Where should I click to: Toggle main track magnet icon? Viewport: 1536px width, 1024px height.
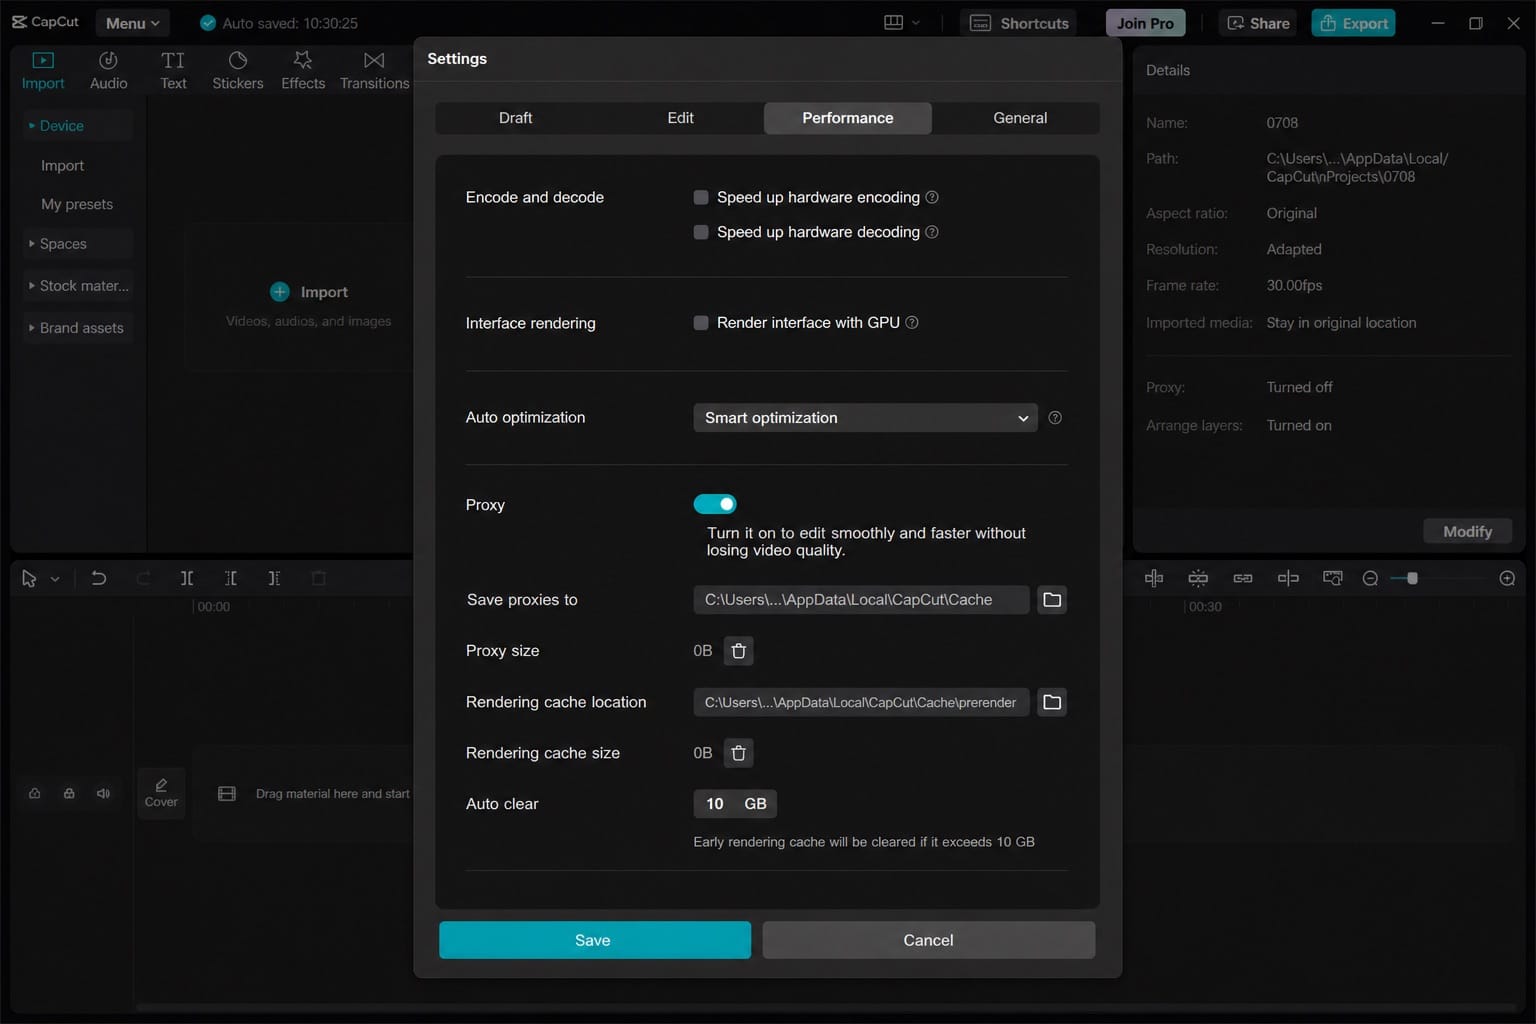1154,578
